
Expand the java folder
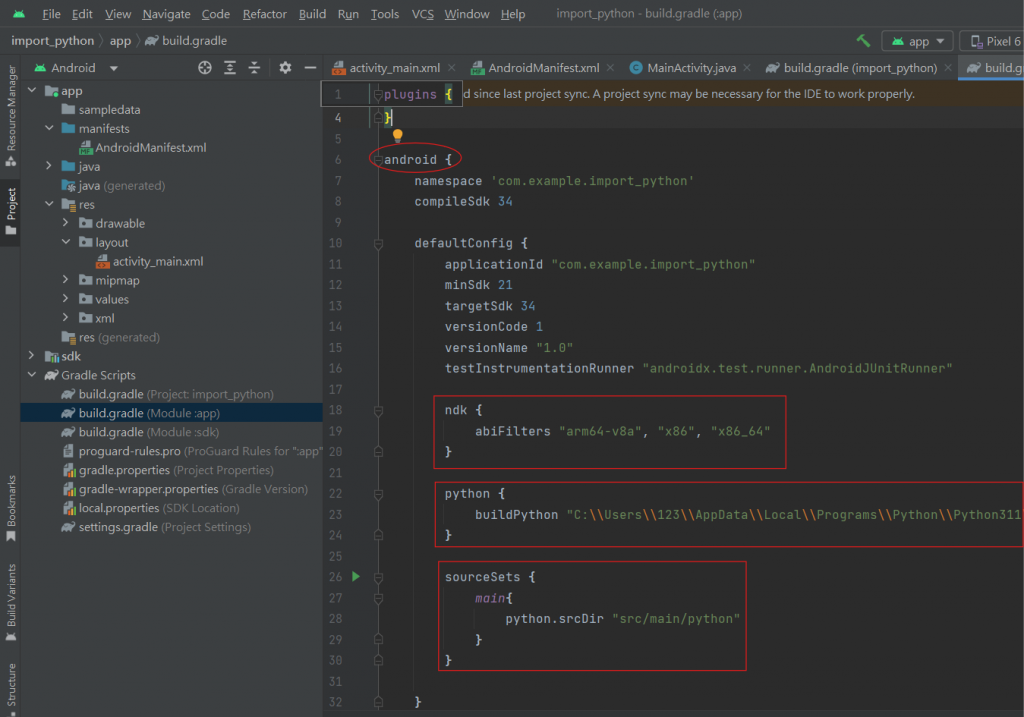point(49,166)
